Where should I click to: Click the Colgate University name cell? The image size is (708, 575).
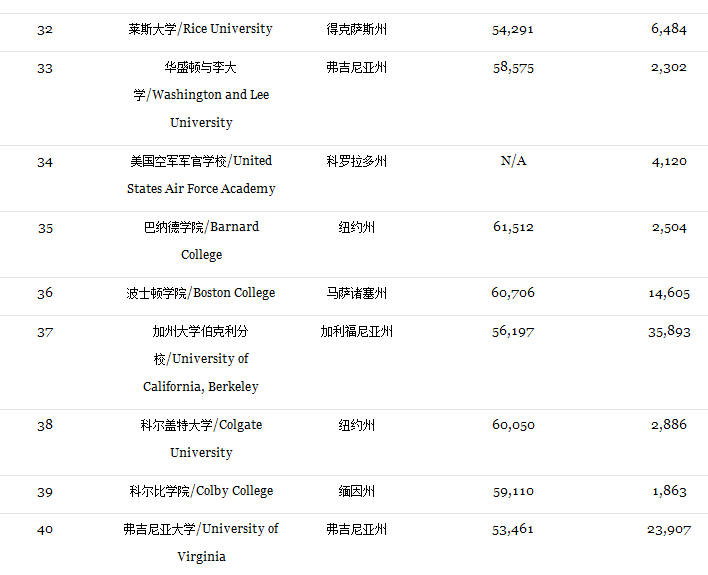200,438
